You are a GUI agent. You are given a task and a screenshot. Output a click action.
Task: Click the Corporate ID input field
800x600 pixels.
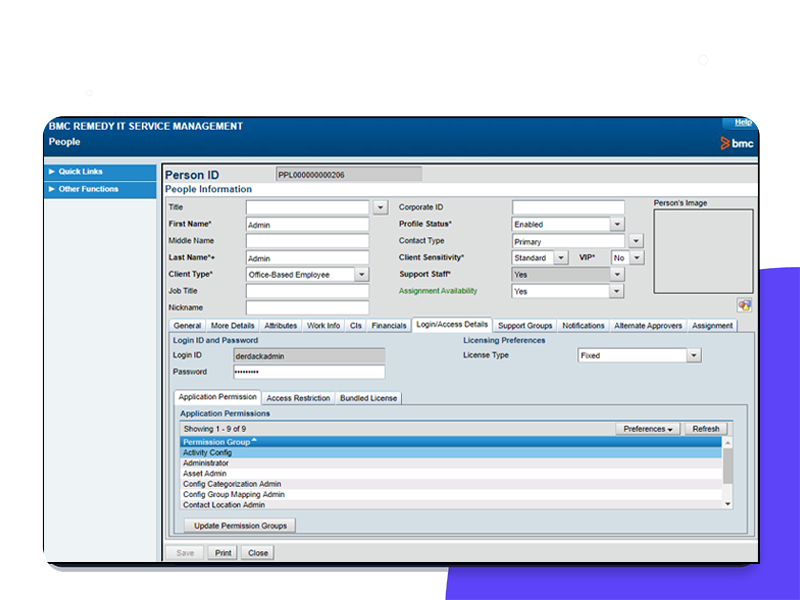coord(568,207)
